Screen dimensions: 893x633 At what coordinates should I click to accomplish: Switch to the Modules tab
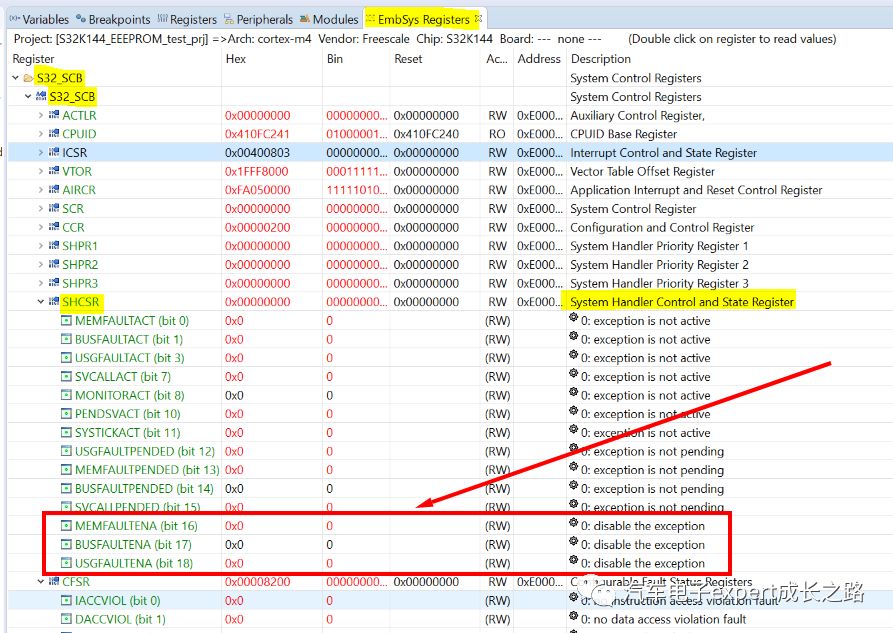329,19
